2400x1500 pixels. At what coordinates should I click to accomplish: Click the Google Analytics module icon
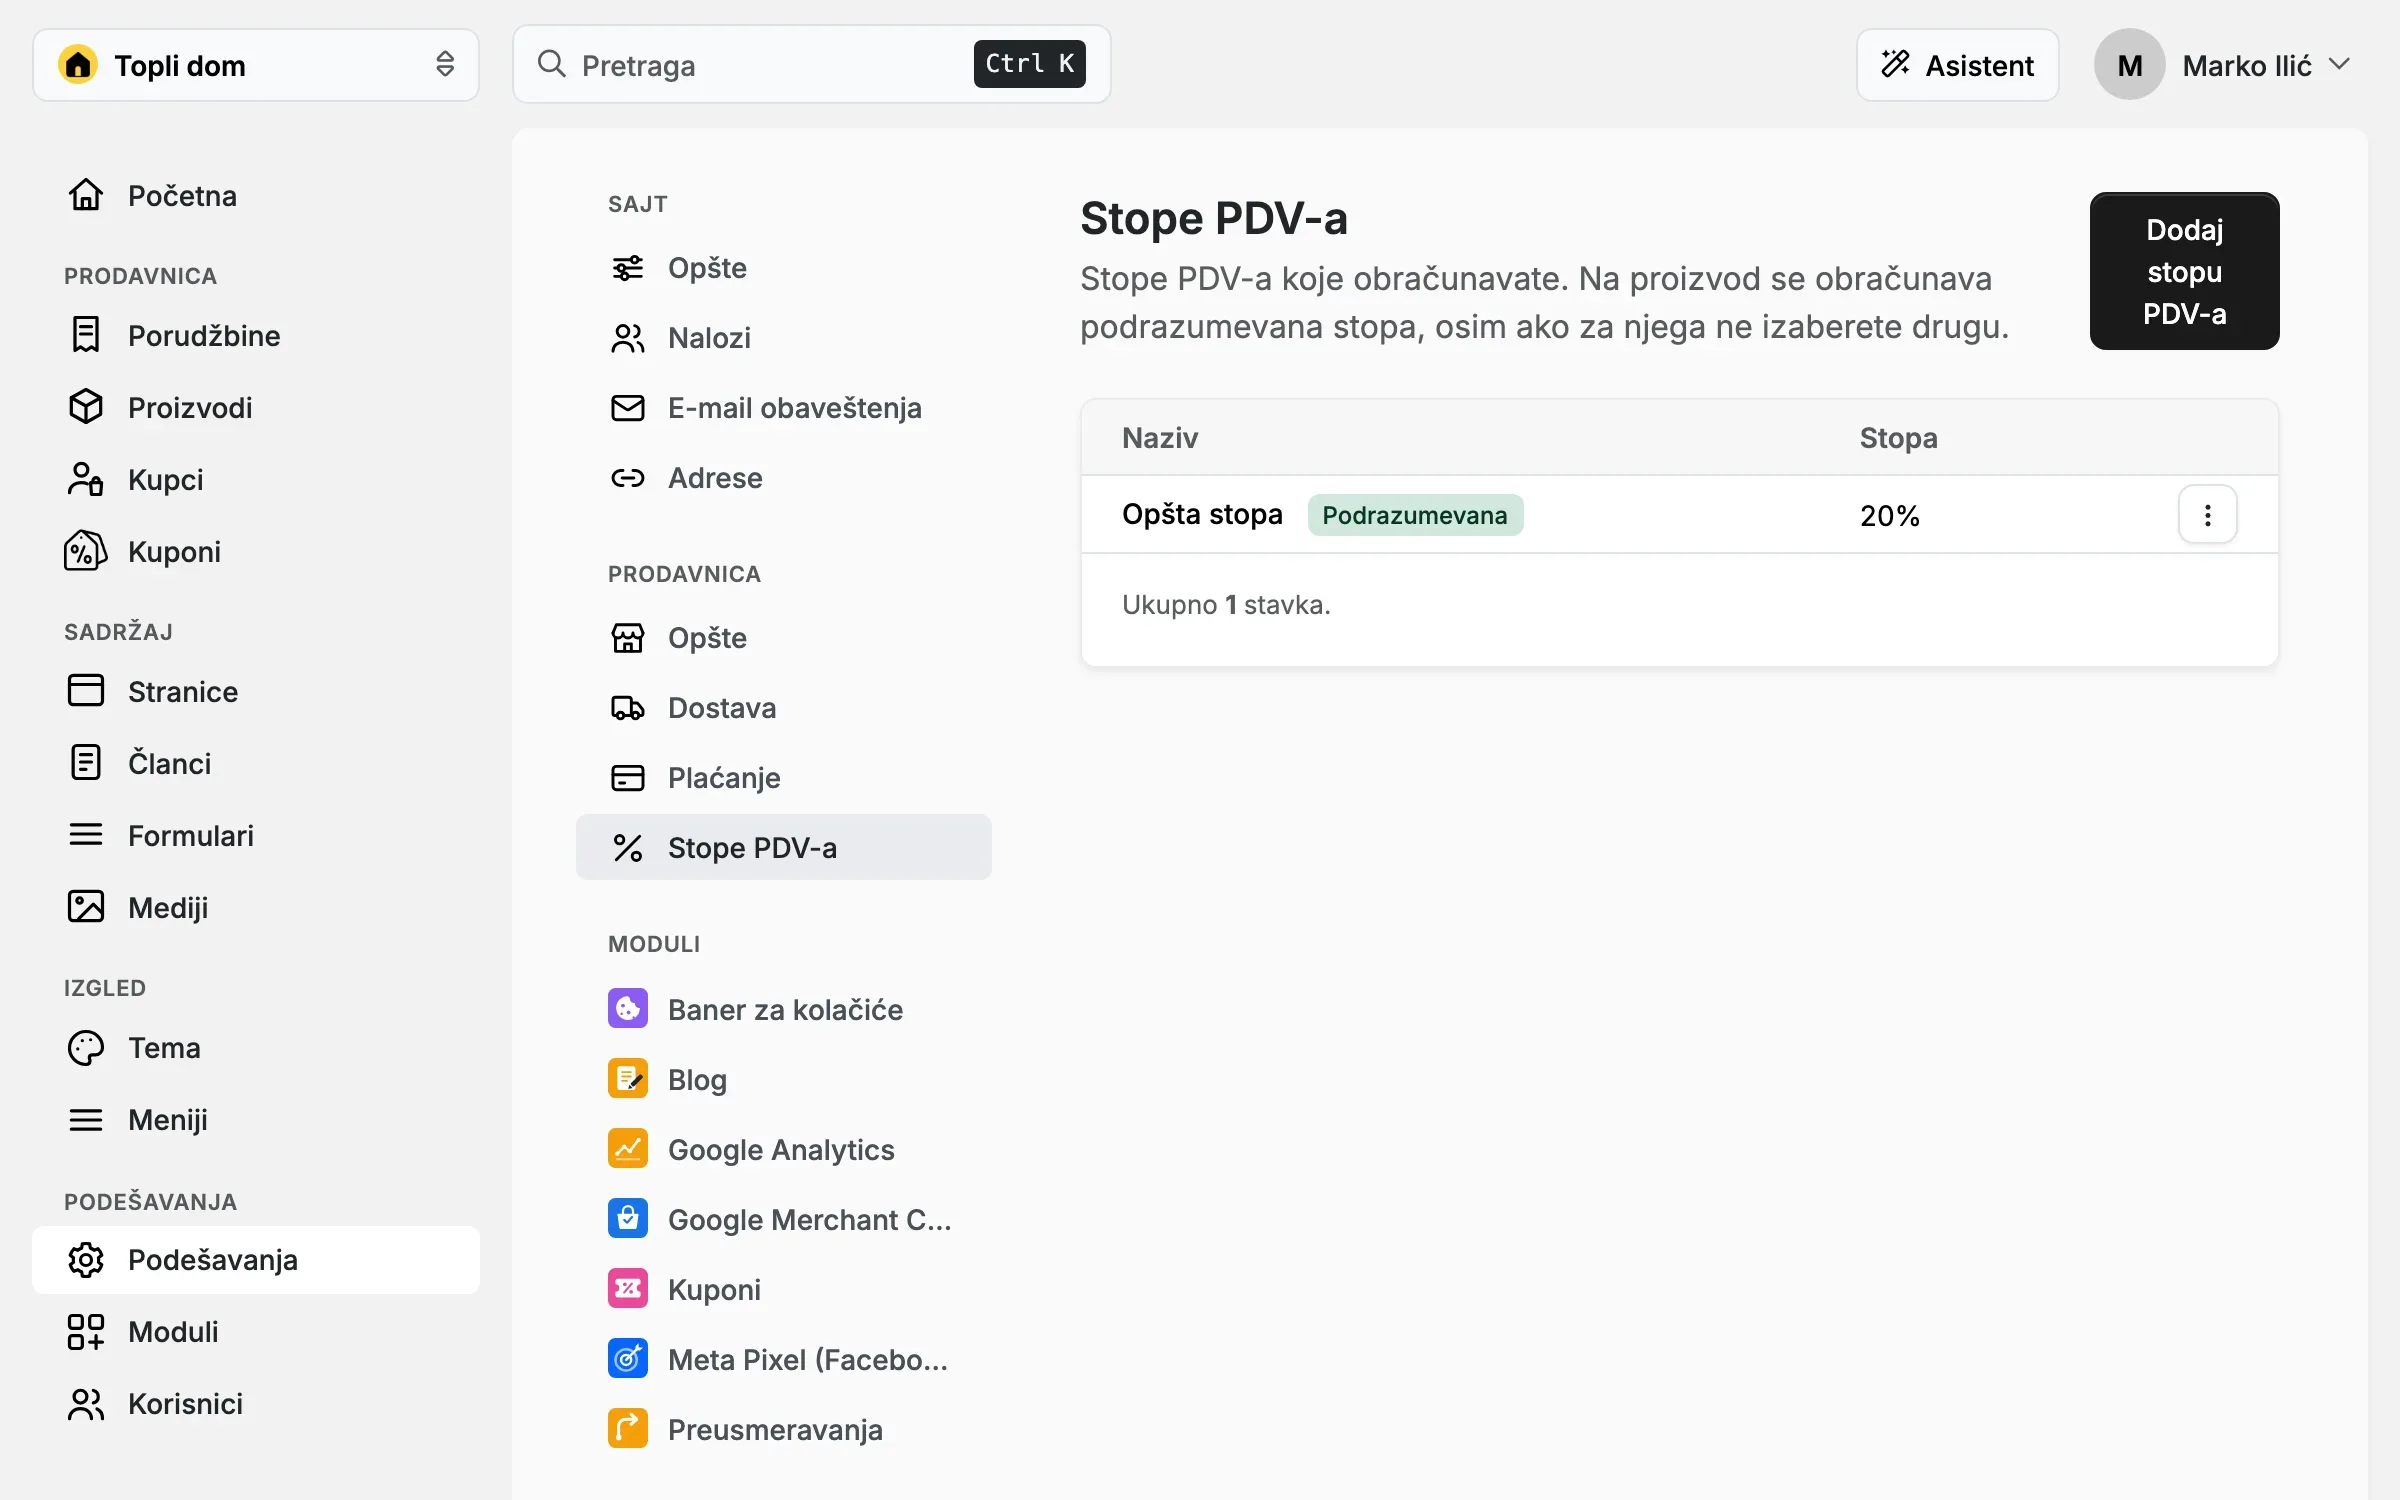(628, 1149)
